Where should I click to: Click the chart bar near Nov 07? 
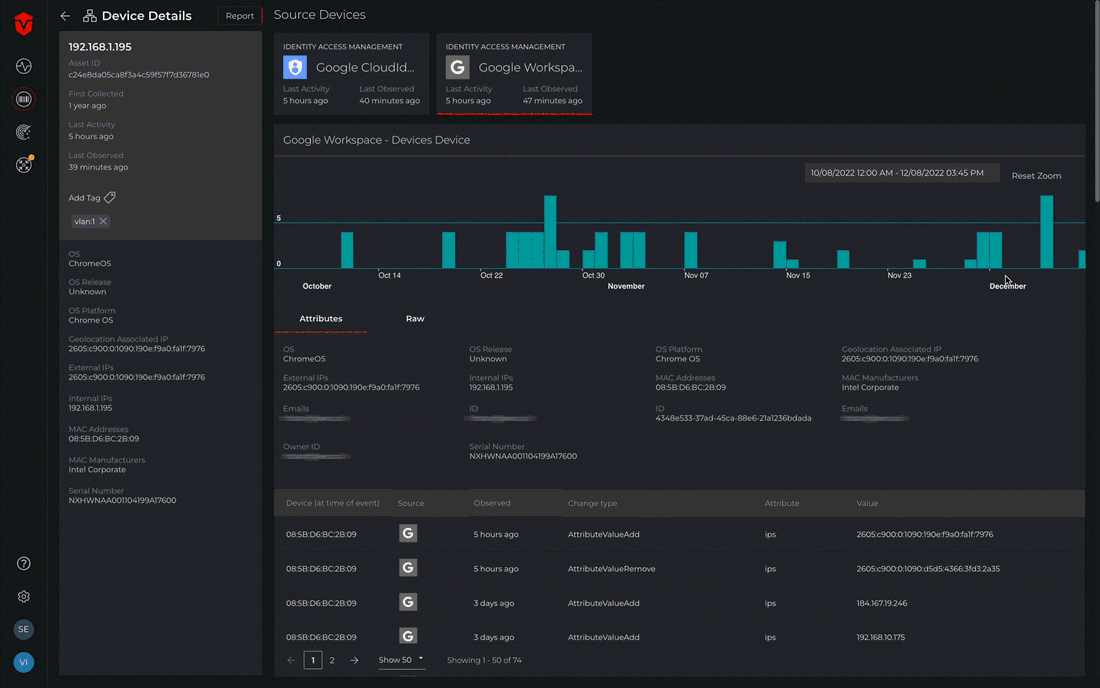[690, 250]
